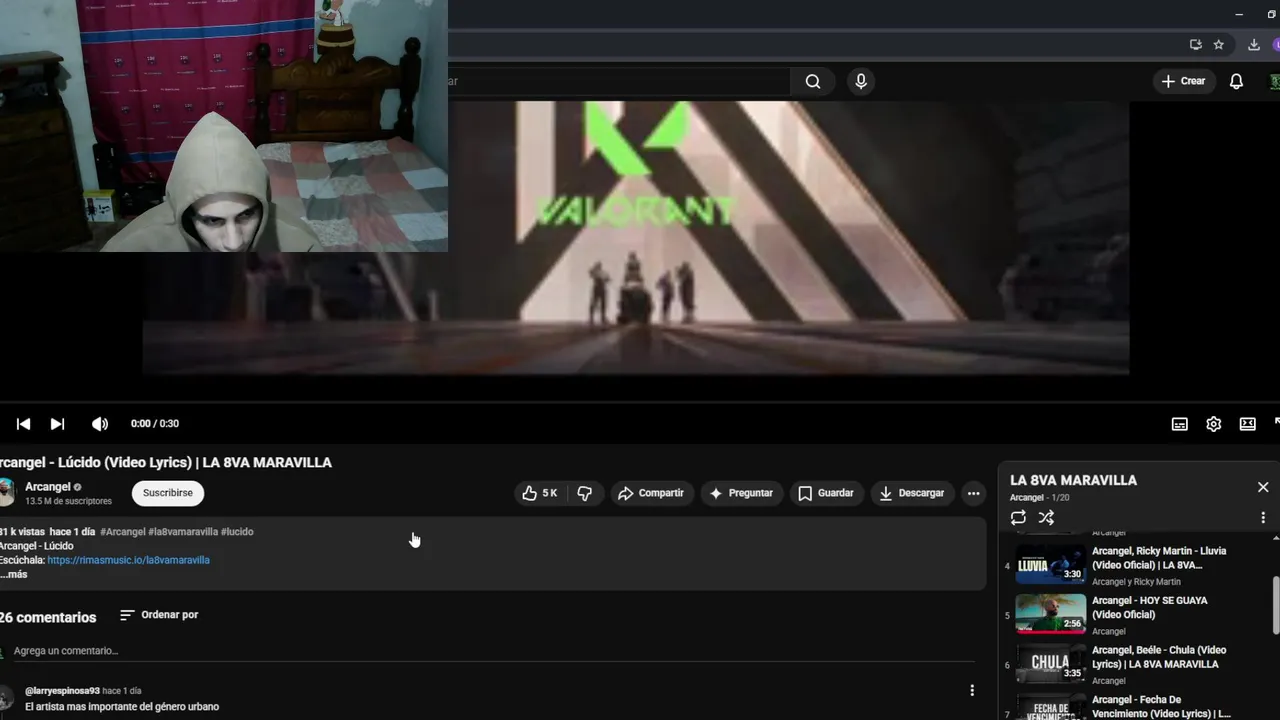
Task: Click the YouTube search input field
Action: [618, 81]
